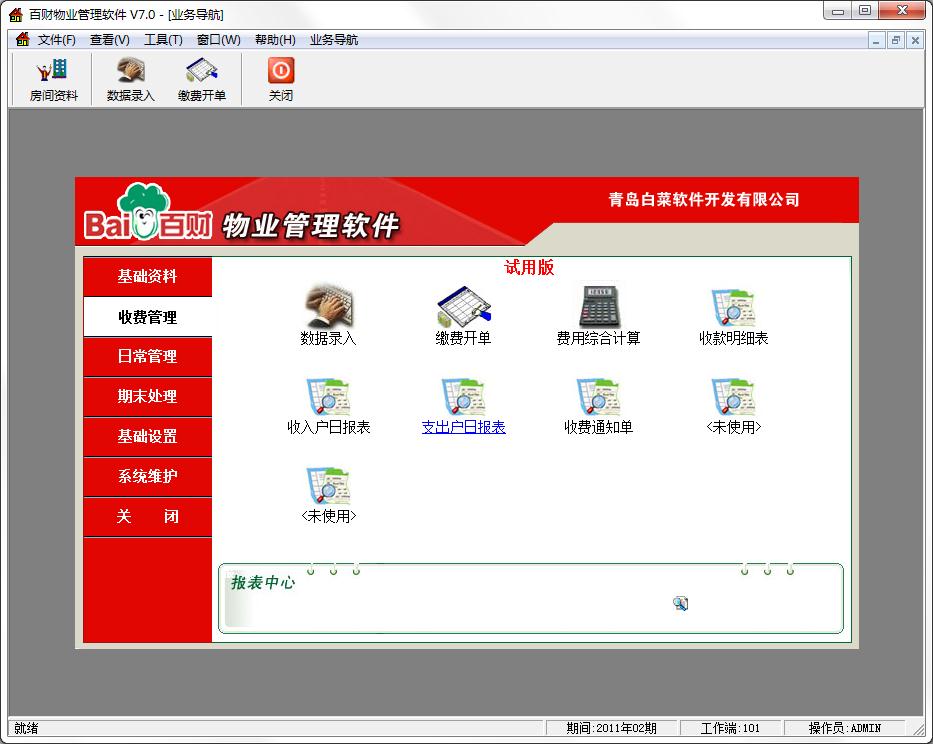The height and width of the screenshot is (744, 933).
Task: Click 工作端:101 in status bar
Action: tap(730, 728)
